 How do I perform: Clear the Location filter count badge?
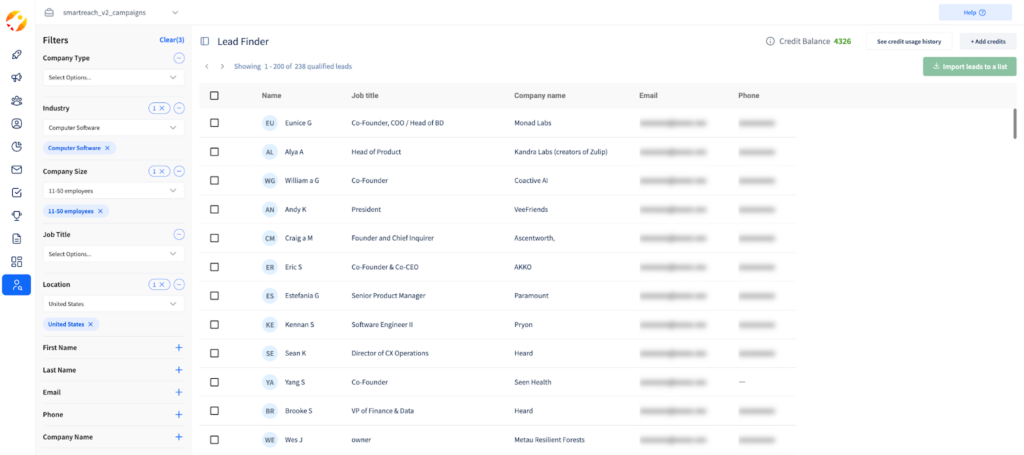click(159, 285)
